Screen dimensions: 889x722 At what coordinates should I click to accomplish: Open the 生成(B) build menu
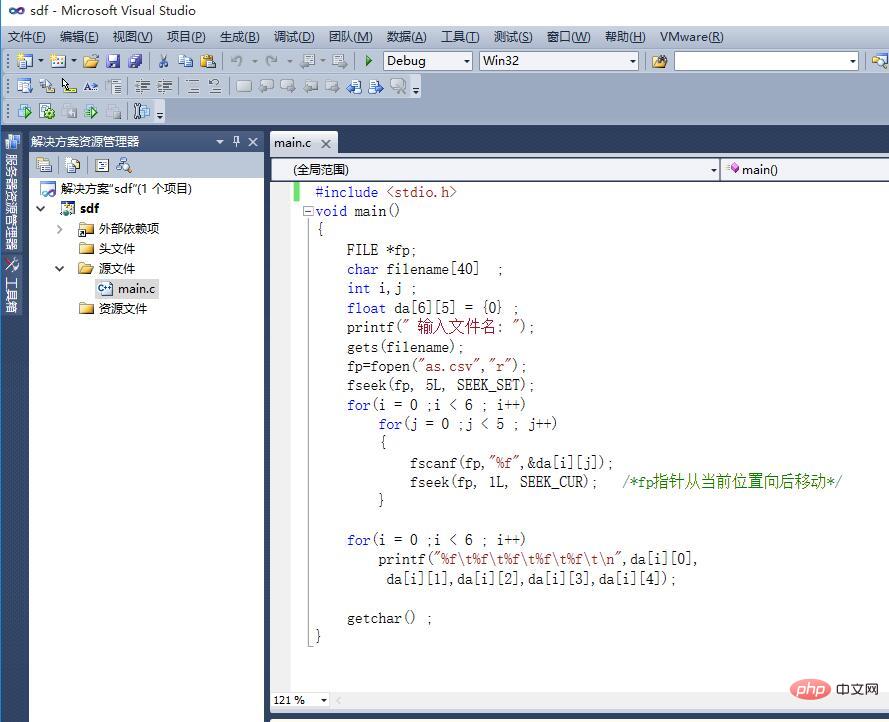click(x=239, y=37)
